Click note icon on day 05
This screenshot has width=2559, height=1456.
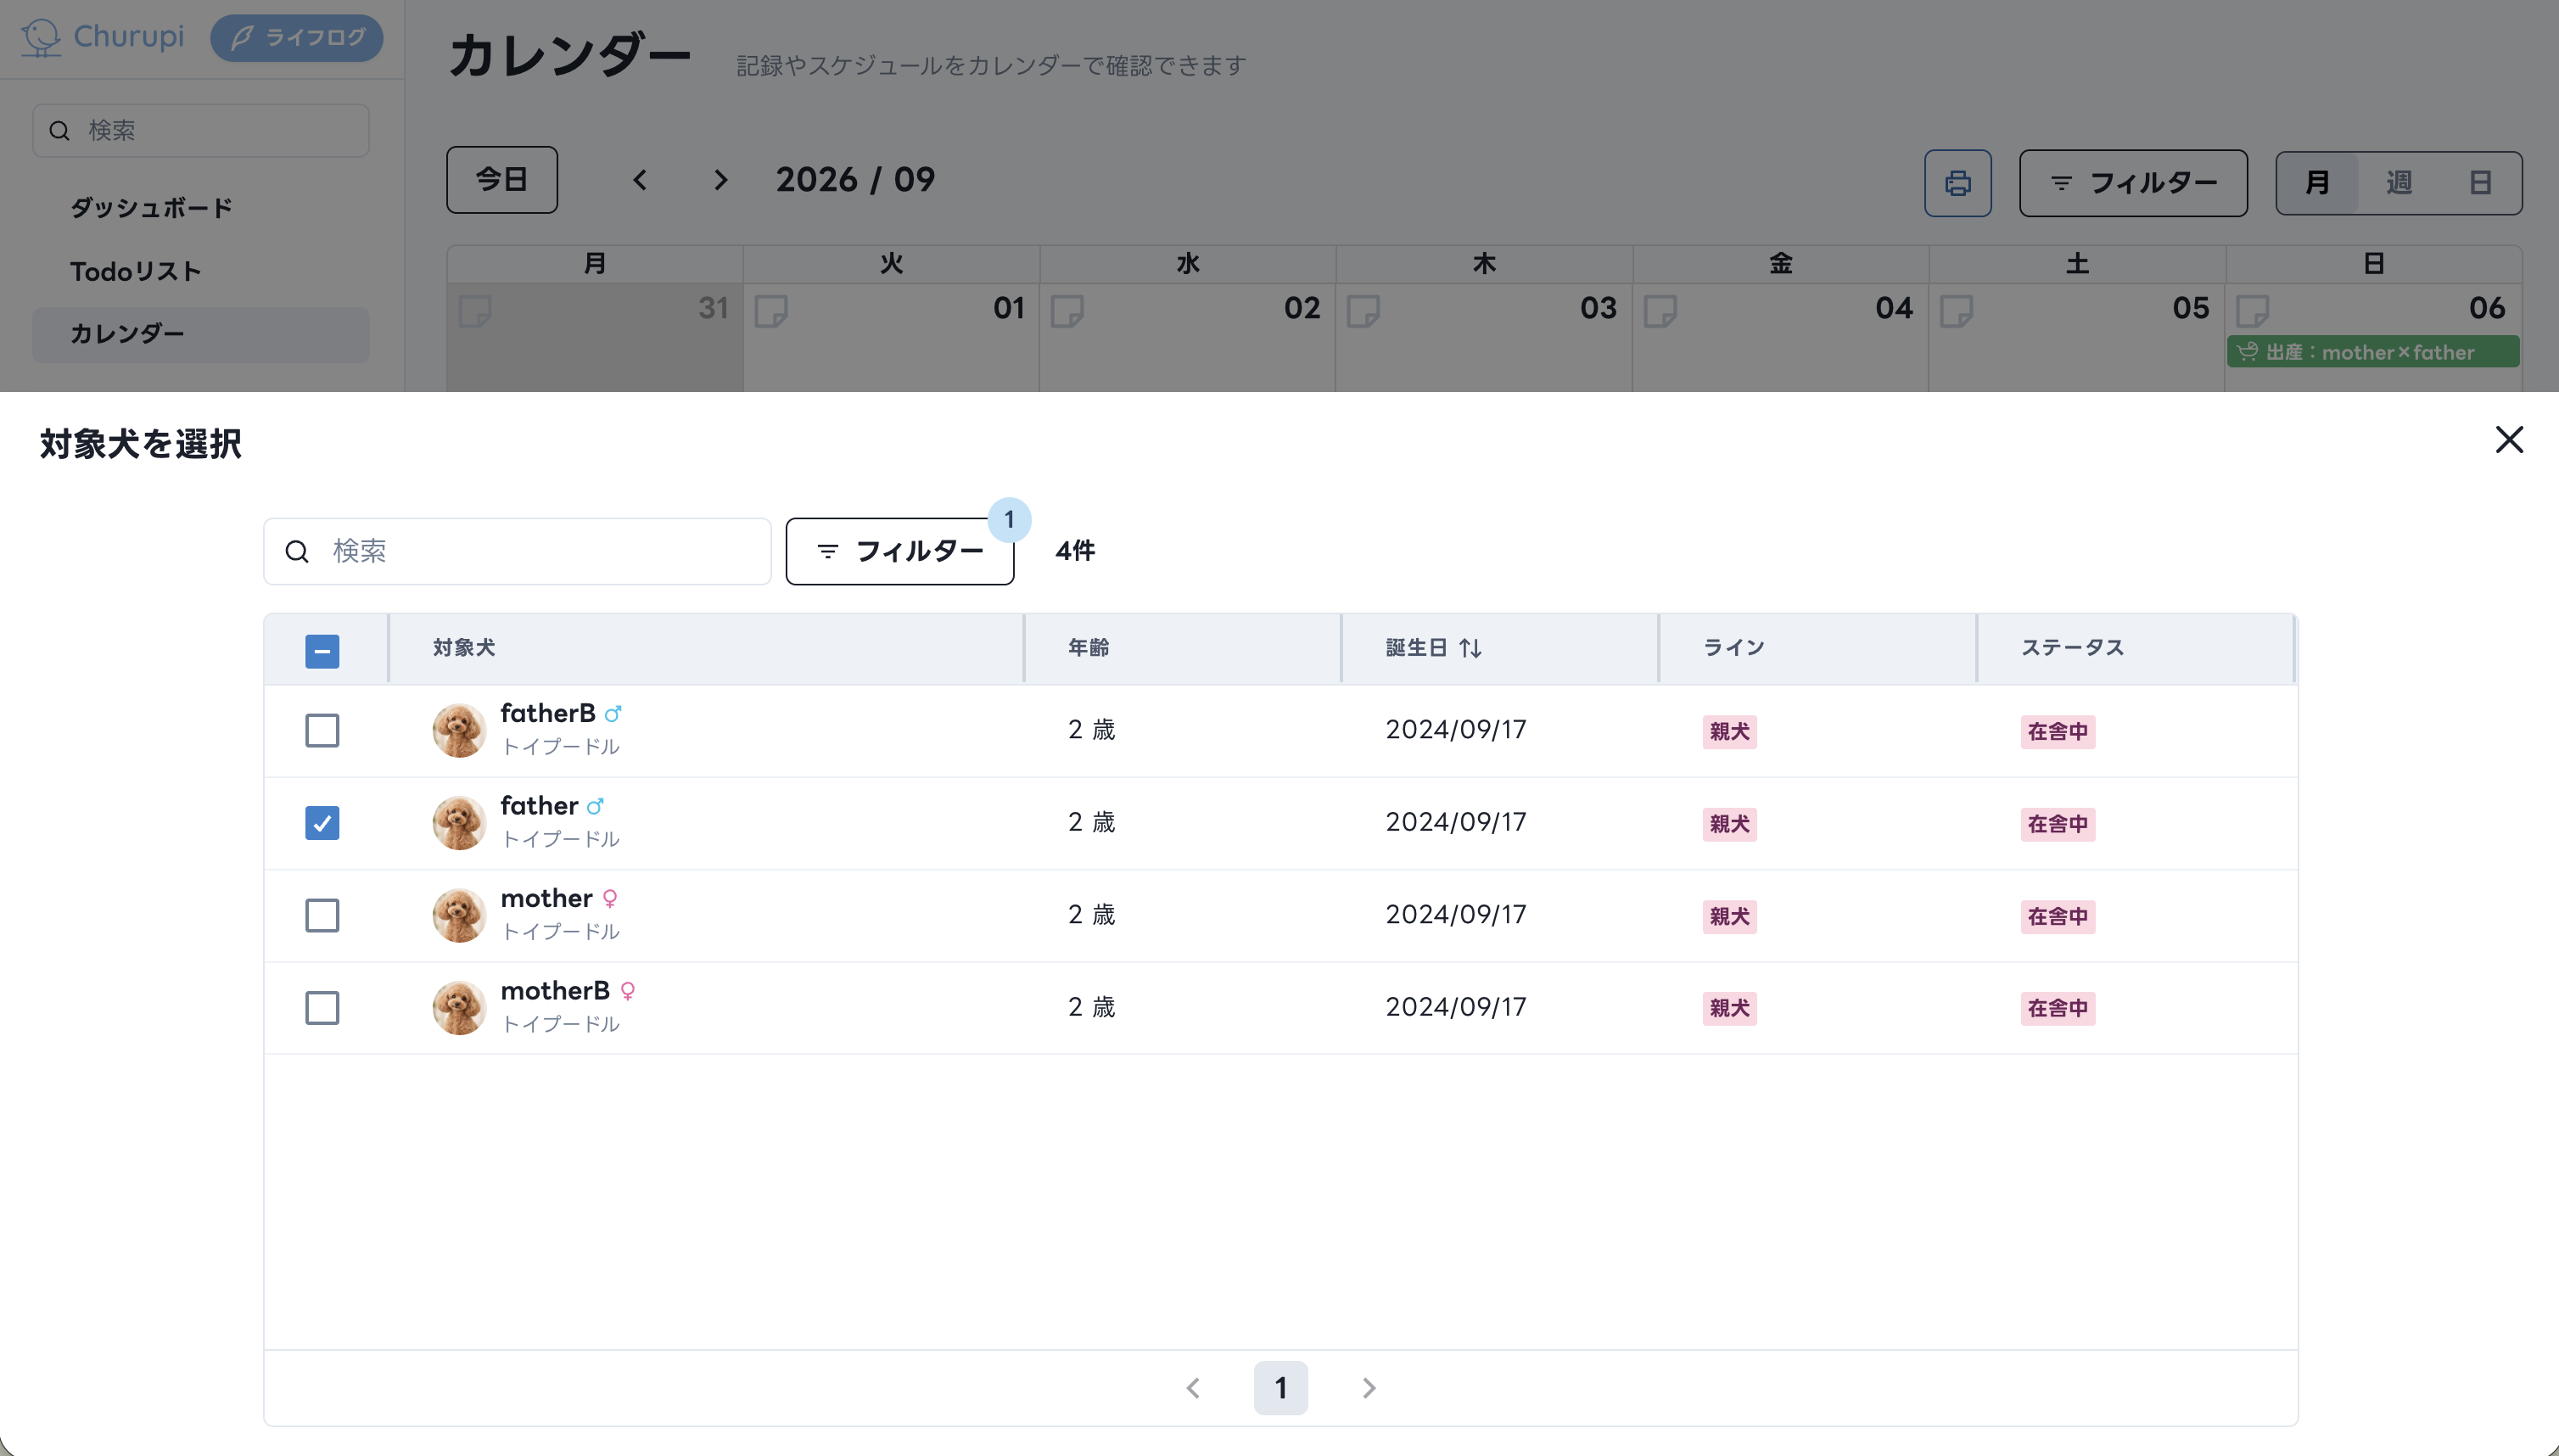click(x=1956, y=311)
